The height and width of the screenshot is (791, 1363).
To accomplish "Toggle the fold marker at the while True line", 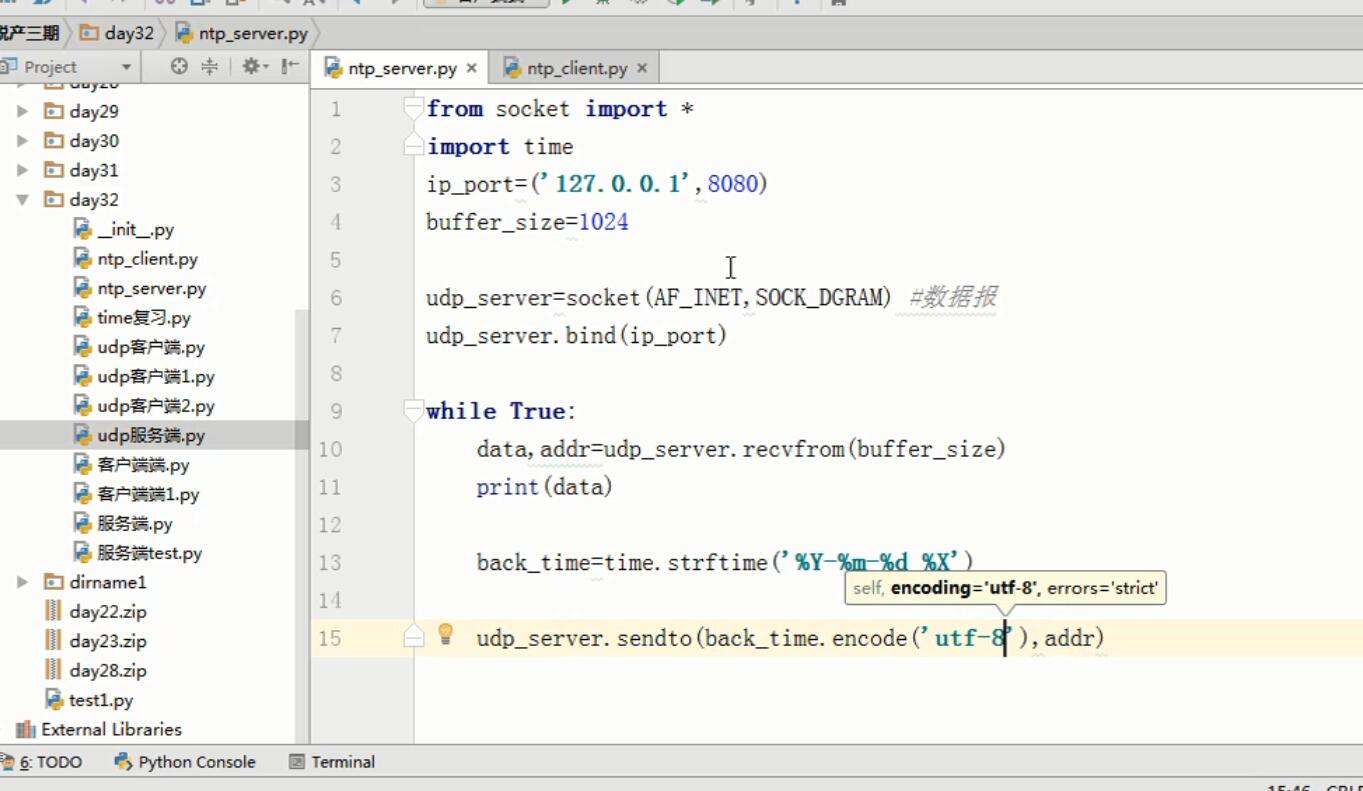I will click(x=413, y=411).
